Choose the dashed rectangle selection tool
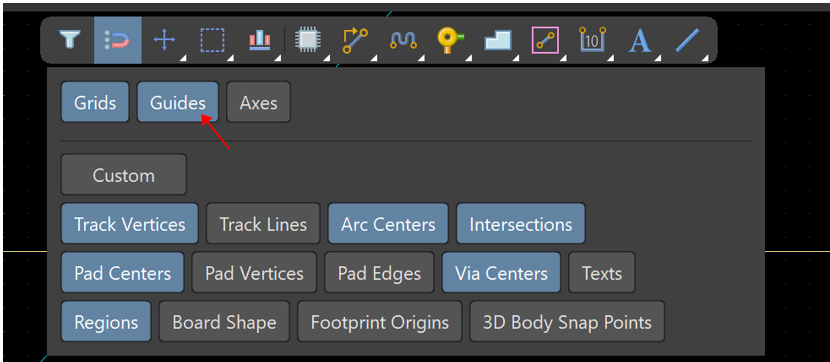The height and width of the screenshot is (362, 830). (x=212, y=40)
